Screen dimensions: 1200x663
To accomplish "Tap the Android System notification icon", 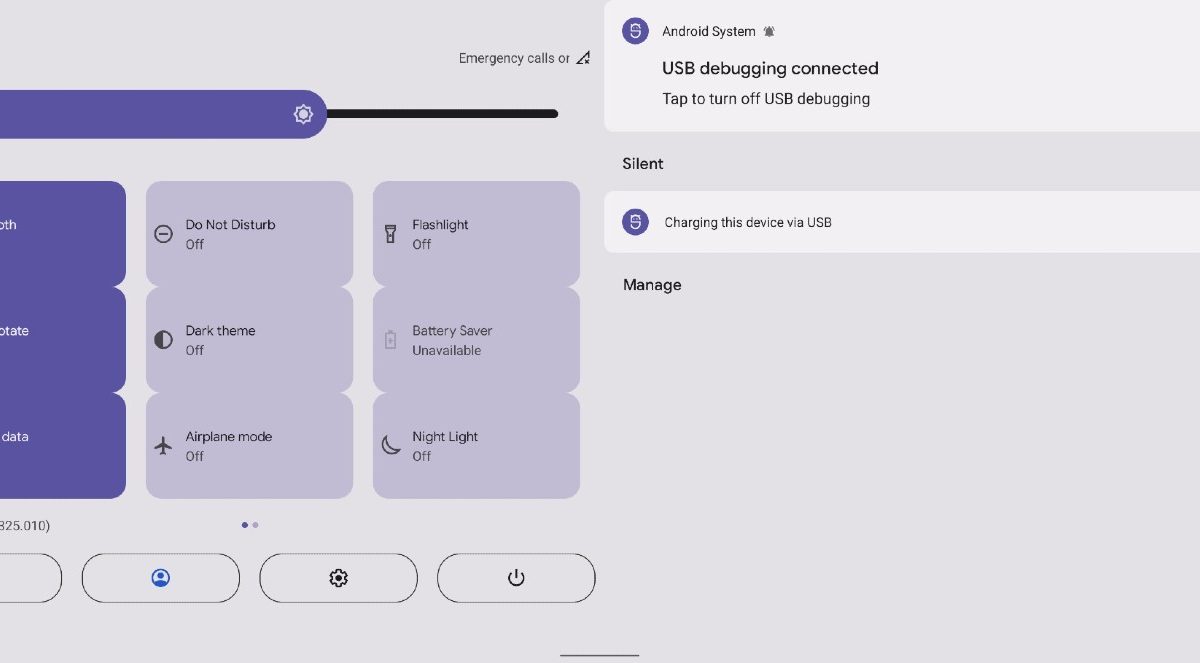I will (x=635, y=31).
